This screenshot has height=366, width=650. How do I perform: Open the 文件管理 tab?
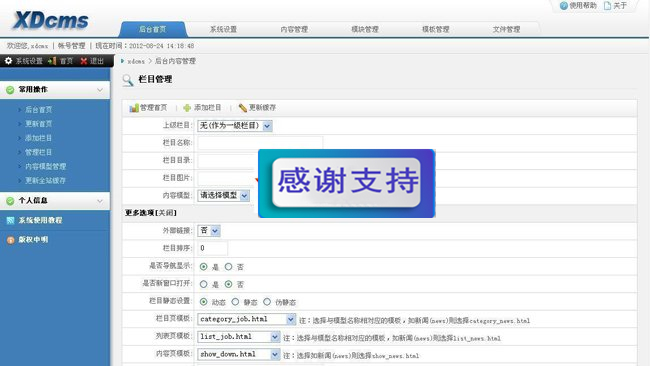pyautogui.click(x=506, y=29)
